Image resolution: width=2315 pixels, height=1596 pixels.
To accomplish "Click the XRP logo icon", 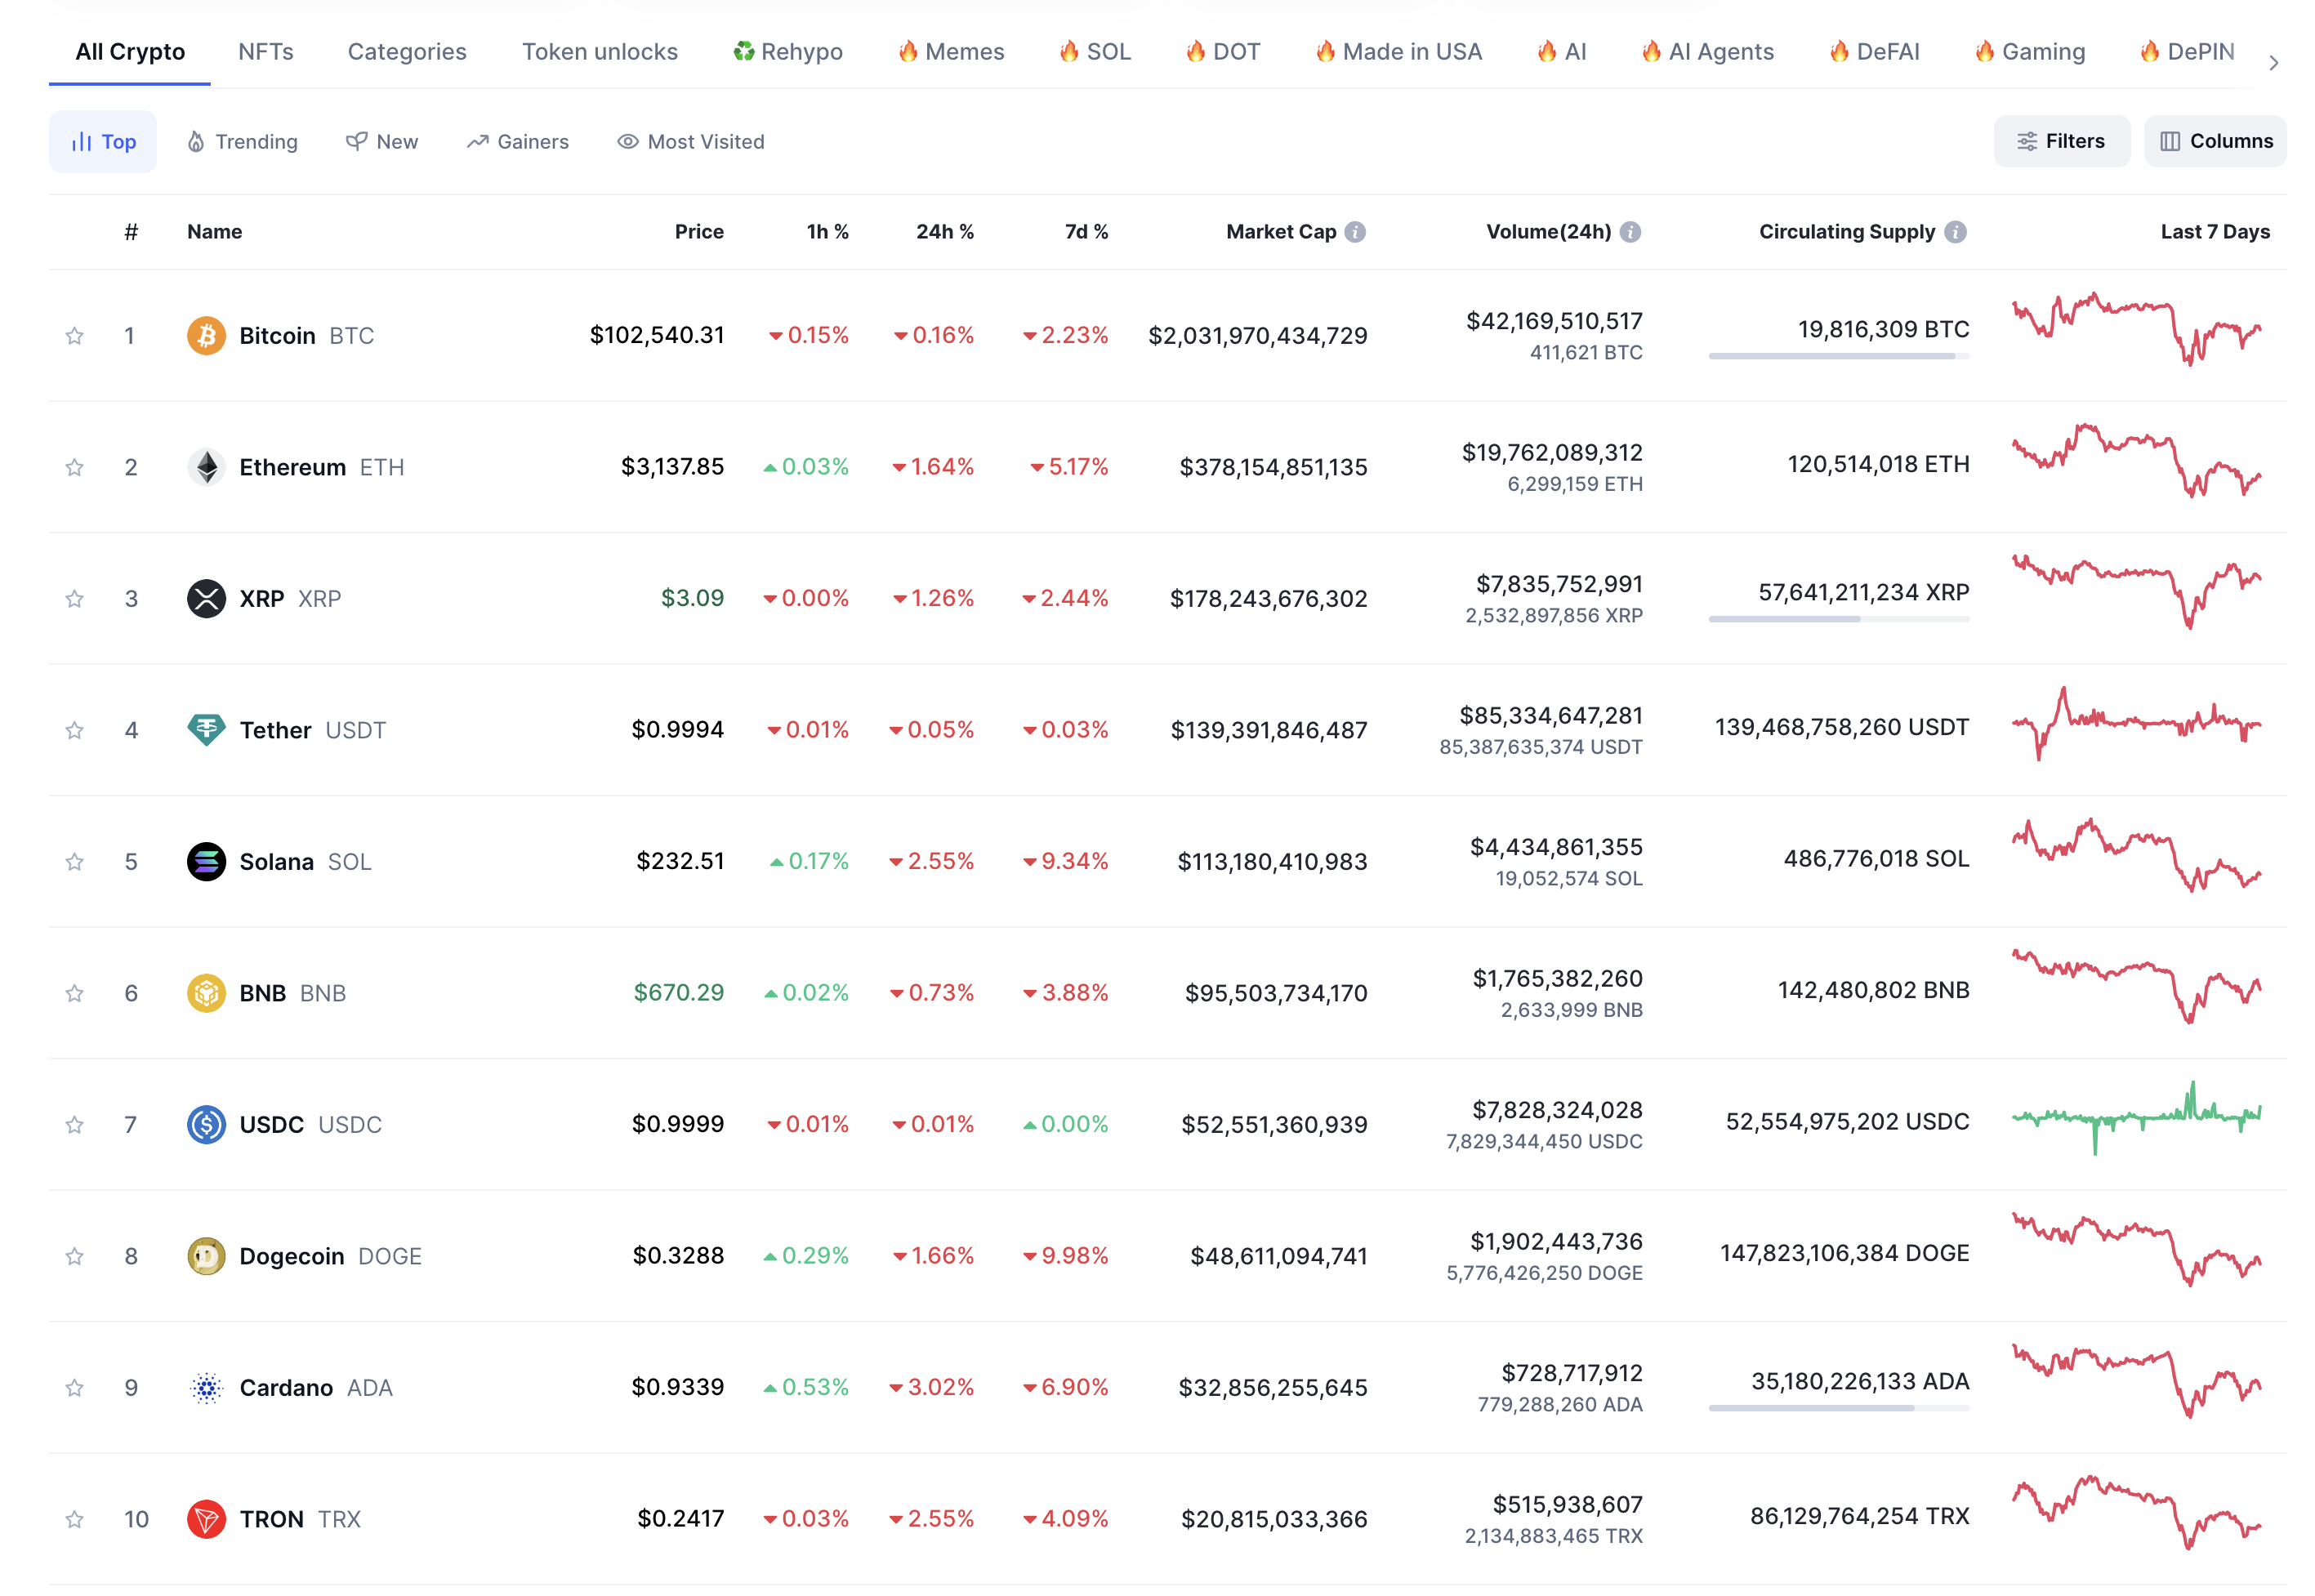I will coord(206,599).
